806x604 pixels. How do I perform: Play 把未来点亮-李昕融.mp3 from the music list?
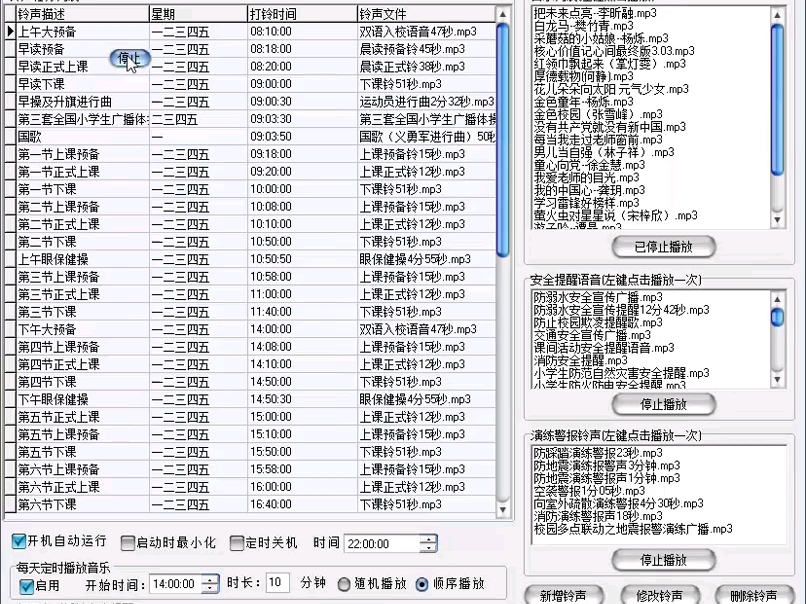(595, 13)
